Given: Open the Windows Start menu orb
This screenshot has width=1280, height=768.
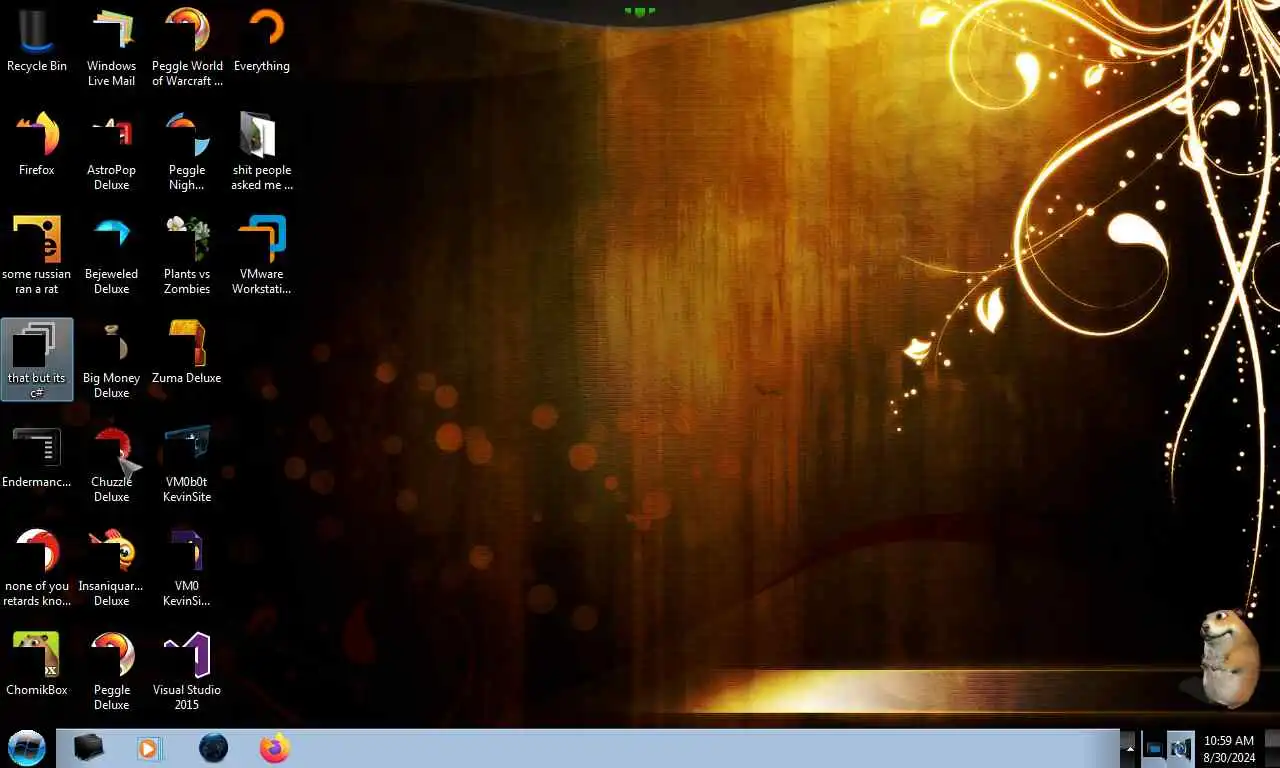Looking at the screenshot, I should (27, 748).
